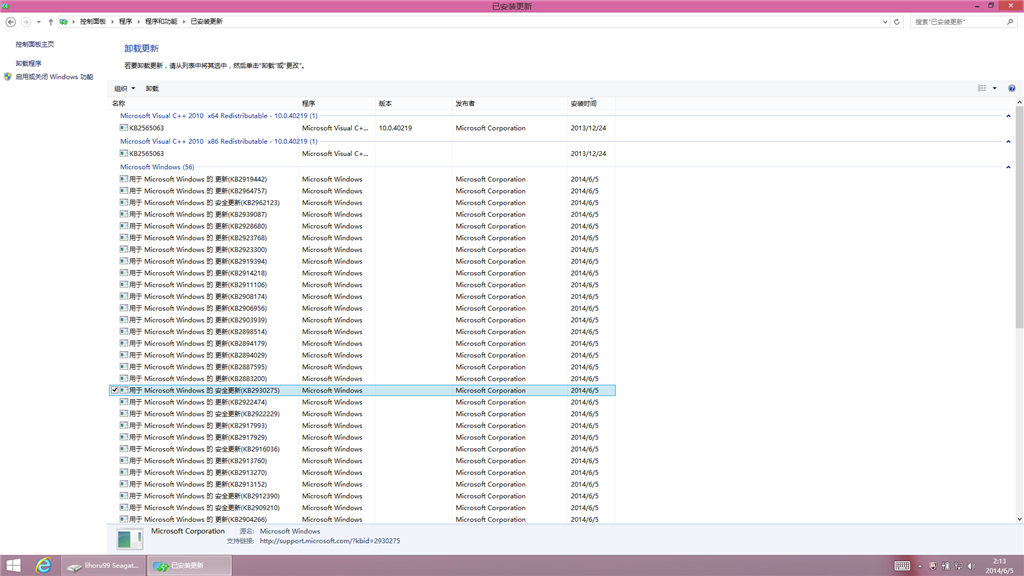The height and width of the screenshot is (576, 1024).
Task: Click the scrollbar down arrow
Action: (x=1019, y=519)
